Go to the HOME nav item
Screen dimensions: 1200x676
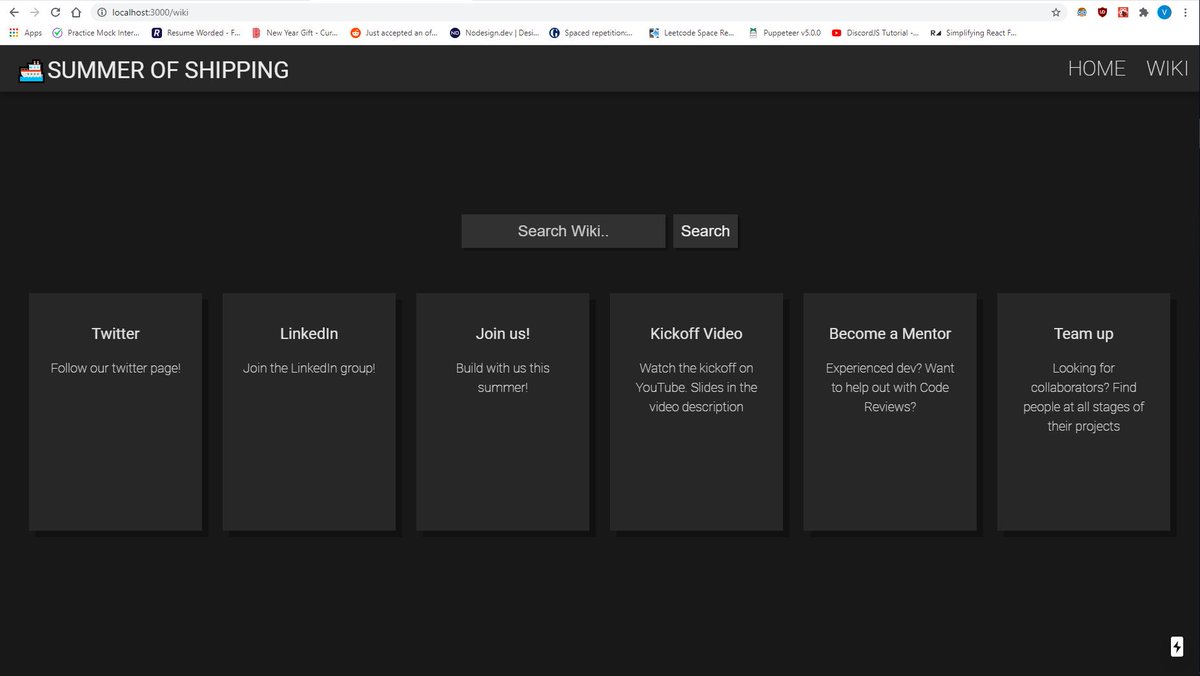pyautogui.click(x=1097, y=68)
